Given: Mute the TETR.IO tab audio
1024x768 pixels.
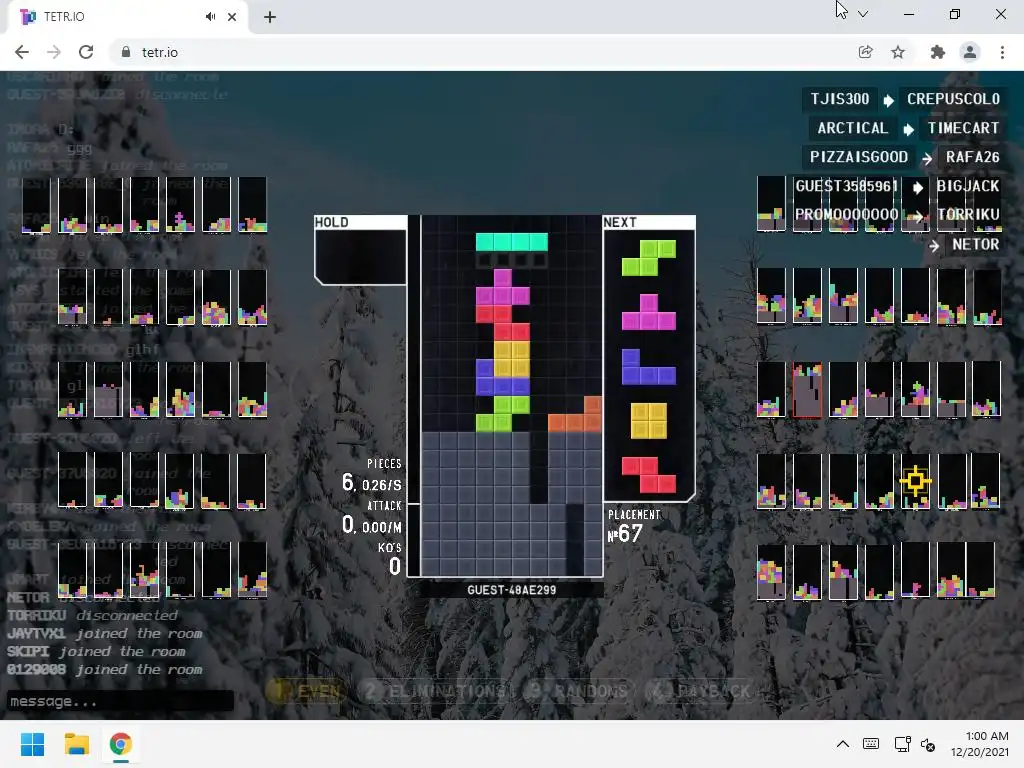Looking at the screenshot, I should (x=210, y=17).
